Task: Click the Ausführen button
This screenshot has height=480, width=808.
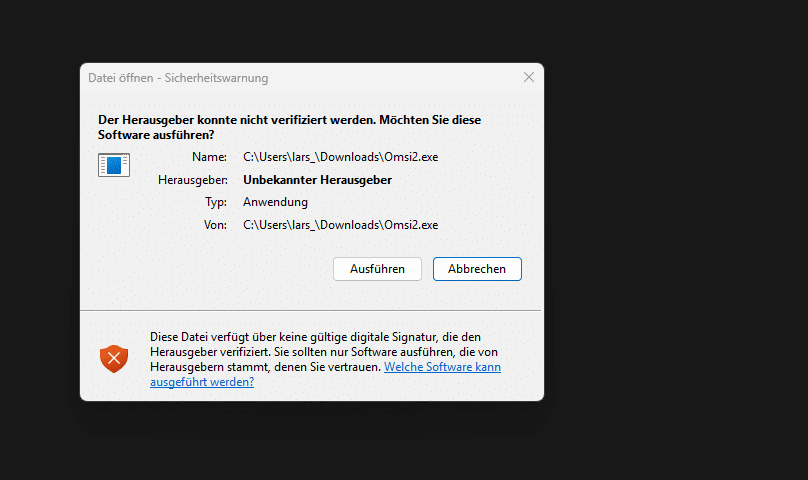Action: (x=377, y=269)
